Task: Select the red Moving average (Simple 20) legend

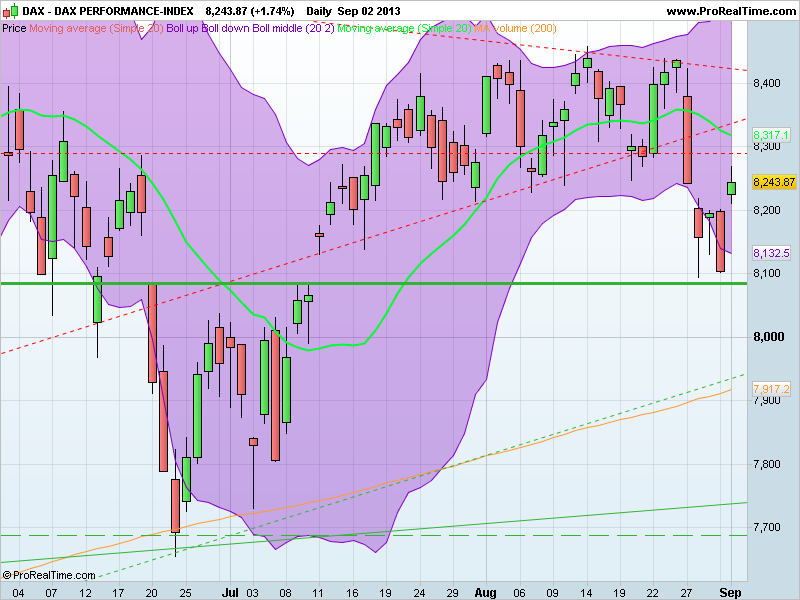Action: 96,28
